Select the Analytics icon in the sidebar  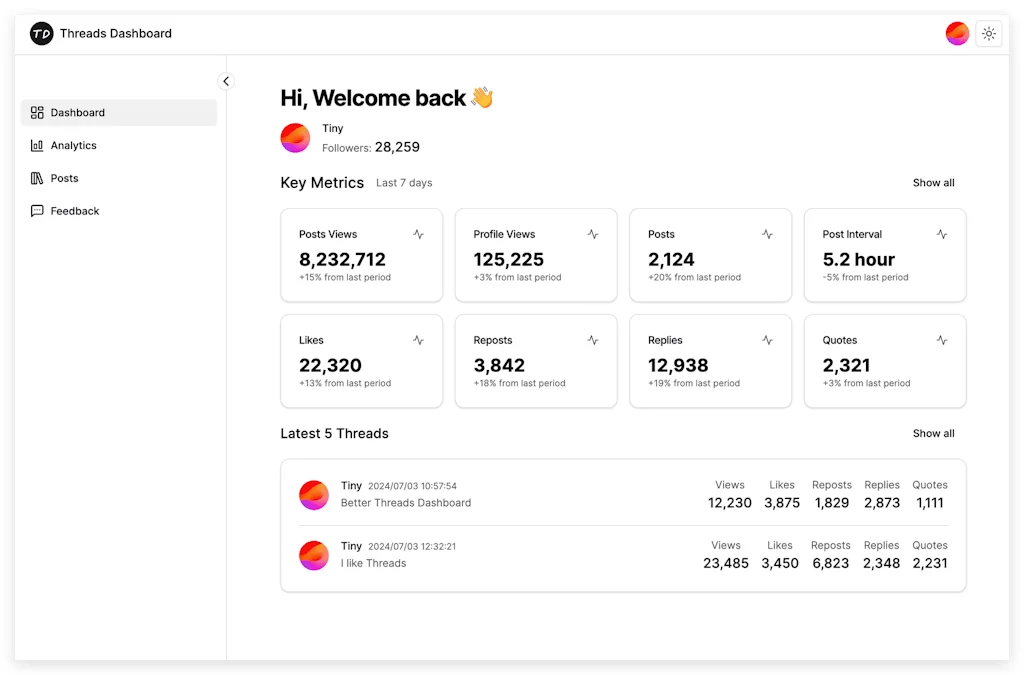click(x=38, y=145)
